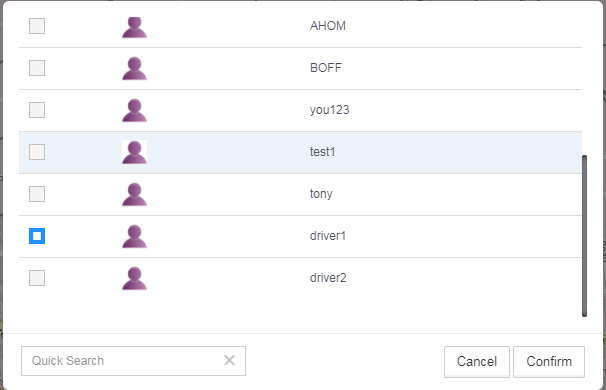
Task: Click the BOFF user avatar icon
Action: tap(134, 68)
